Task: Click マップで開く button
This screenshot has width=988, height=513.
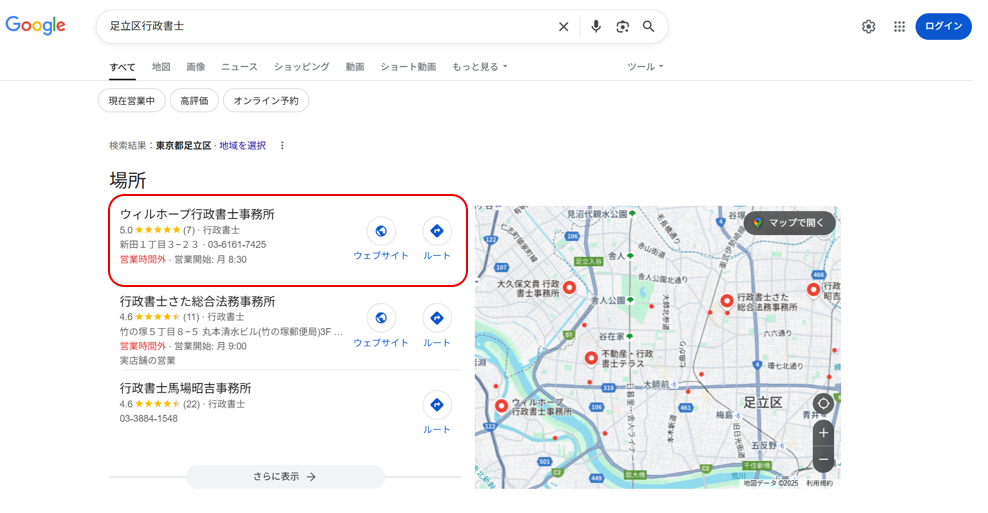Action: coord(790,223)
